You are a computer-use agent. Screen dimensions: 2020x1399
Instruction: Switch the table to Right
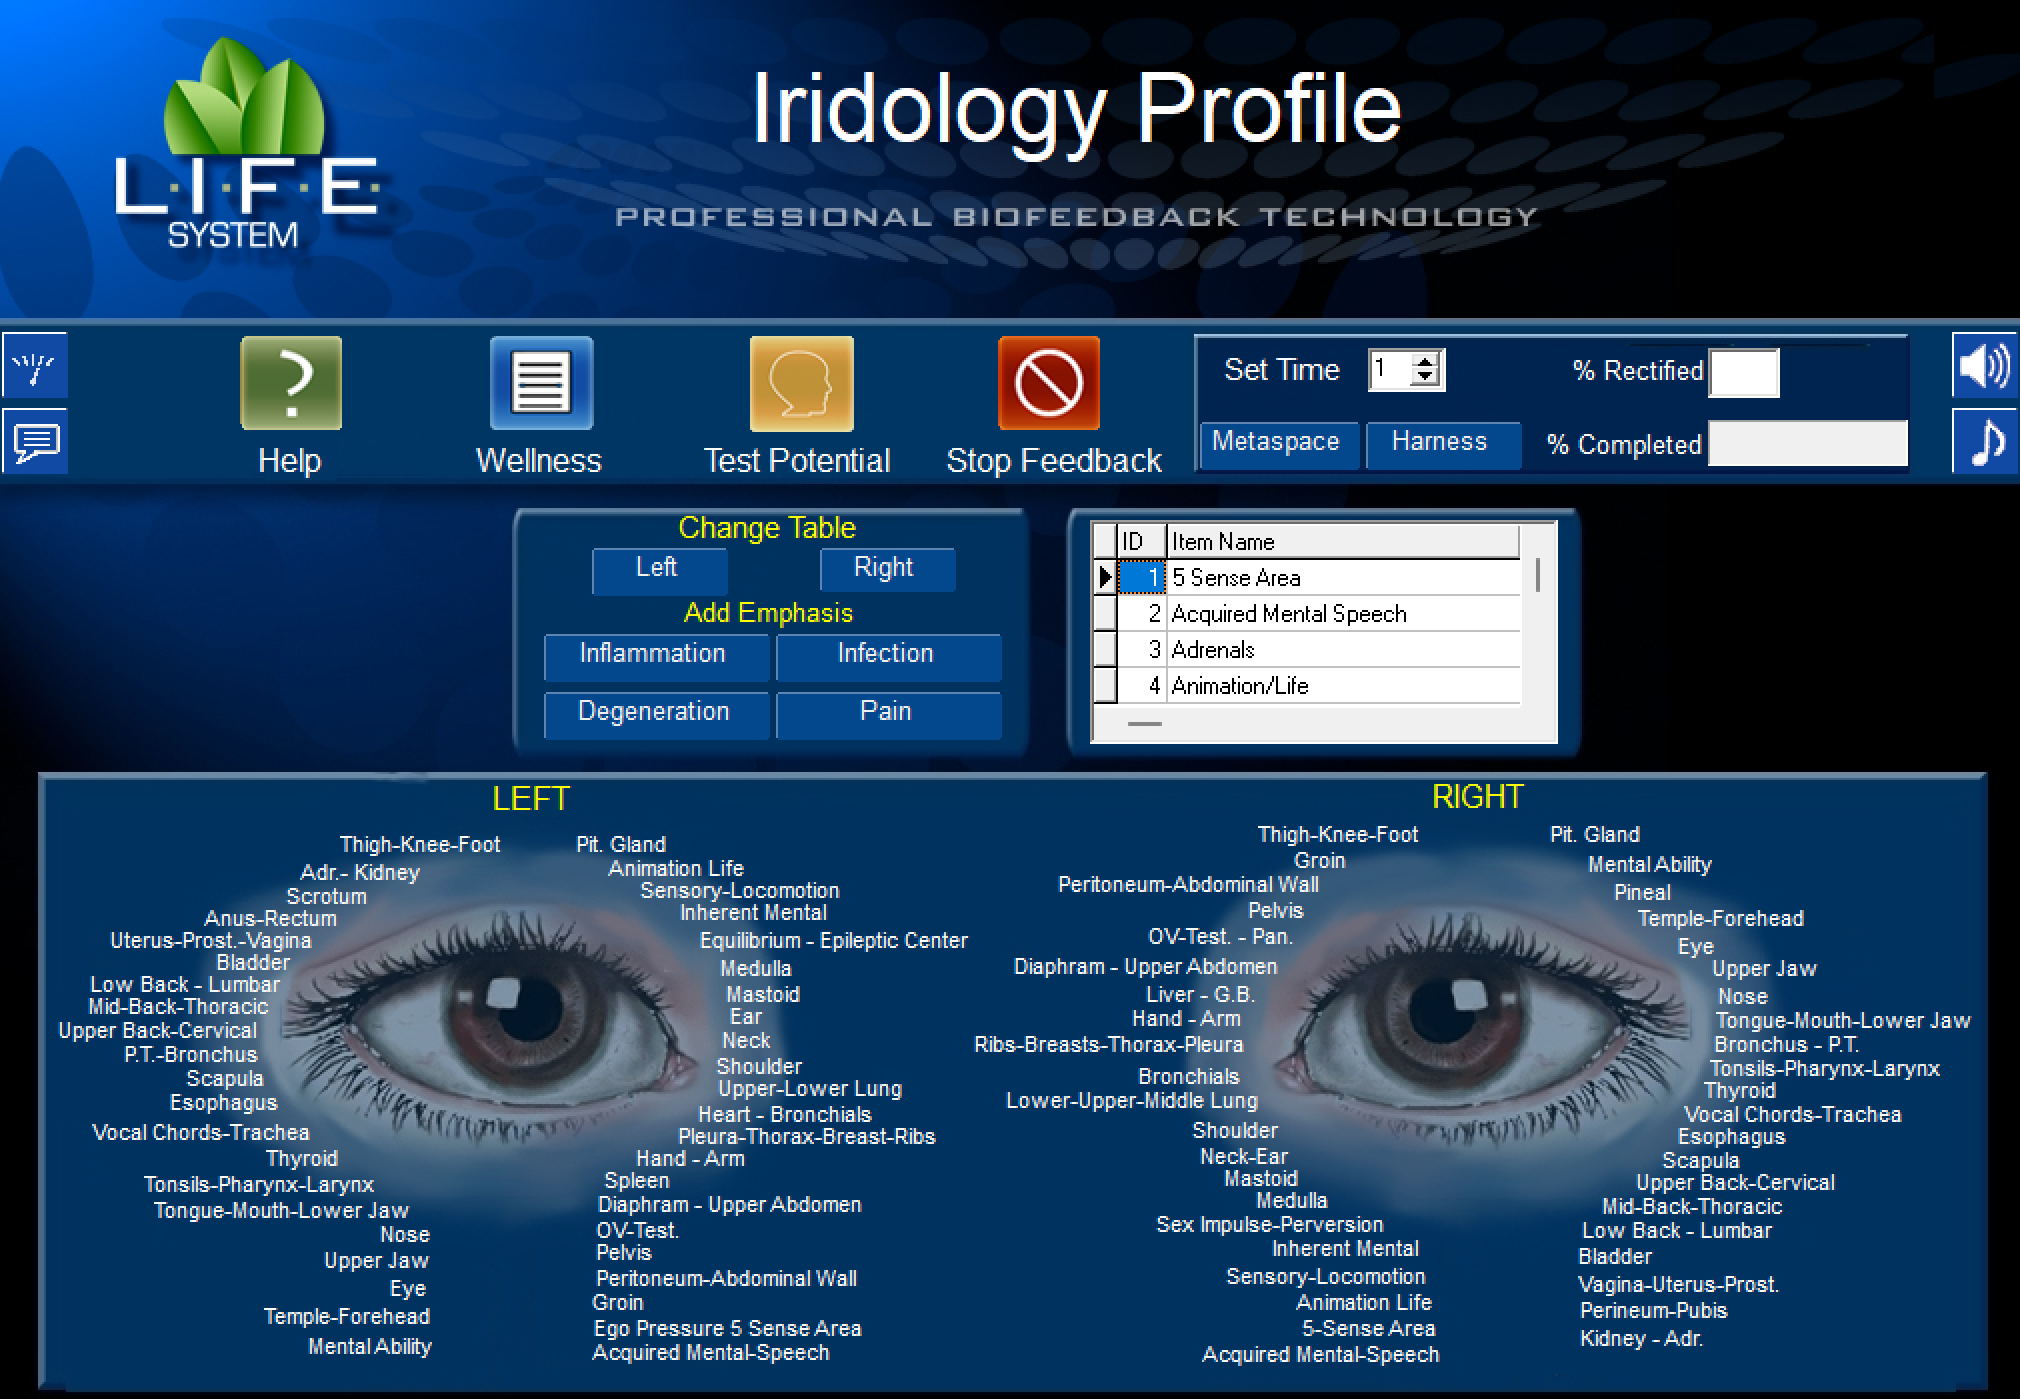point(886,568)
